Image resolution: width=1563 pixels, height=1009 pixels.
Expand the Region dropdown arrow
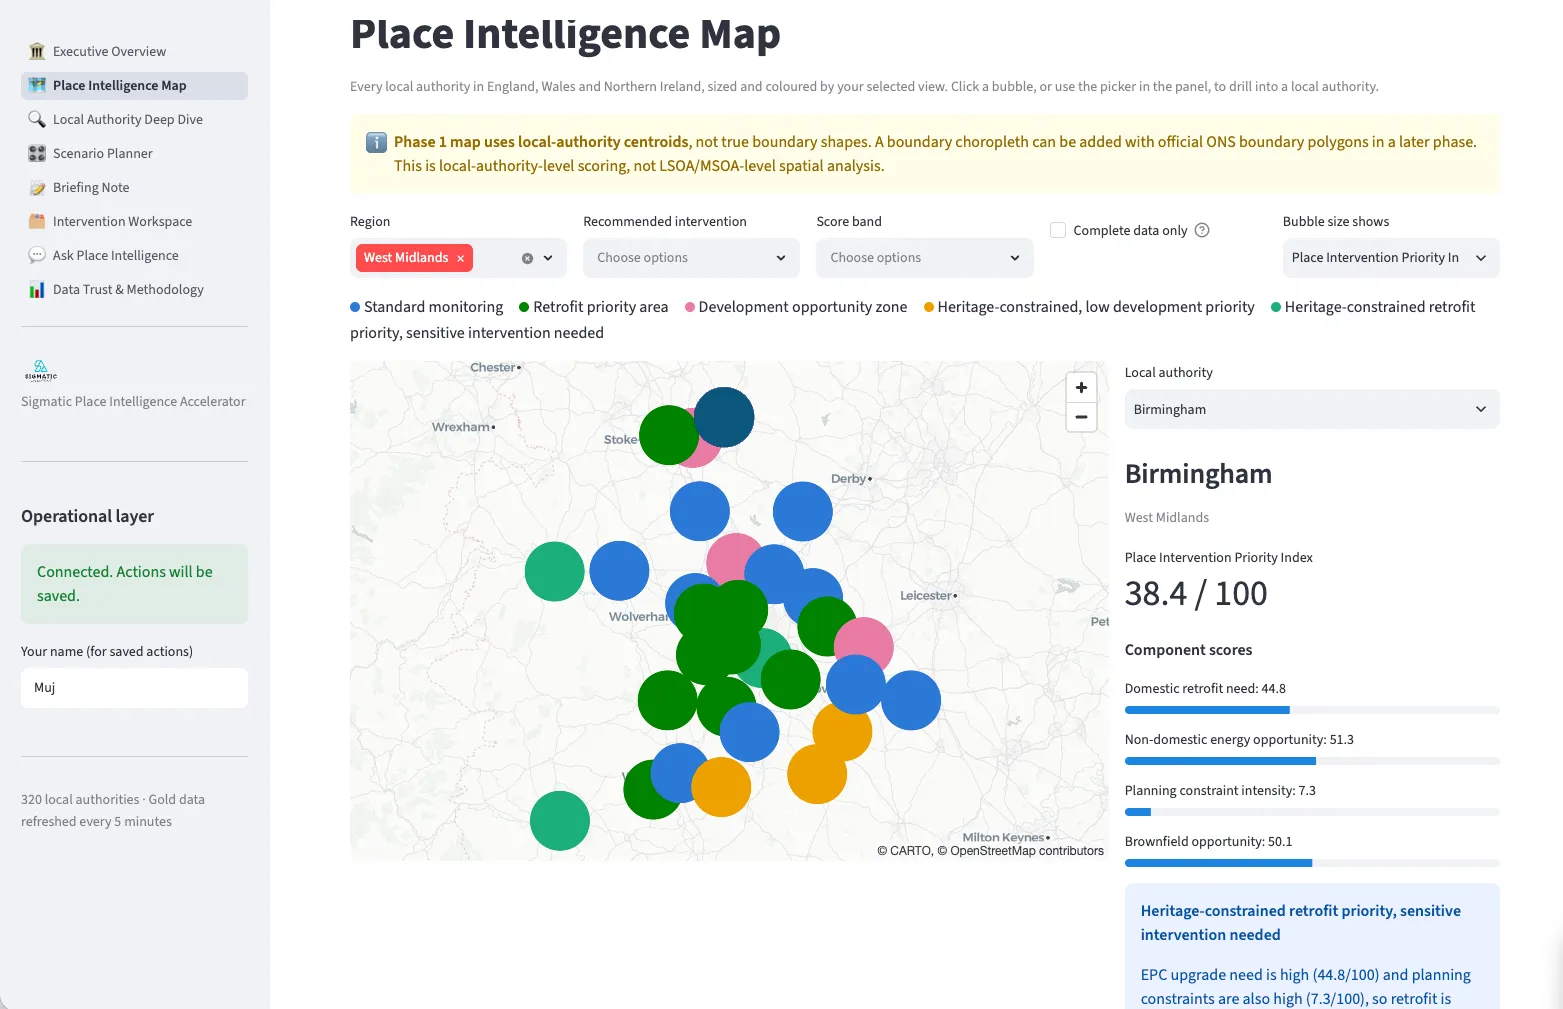(x=548, y=258)
